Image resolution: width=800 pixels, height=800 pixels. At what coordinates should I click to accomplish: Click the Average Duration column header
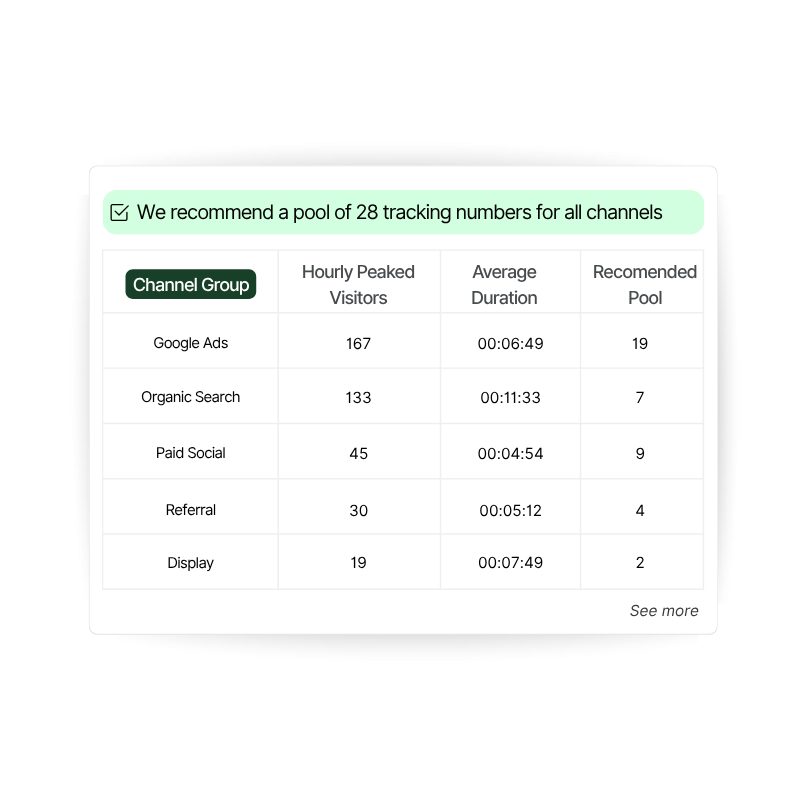504,284
